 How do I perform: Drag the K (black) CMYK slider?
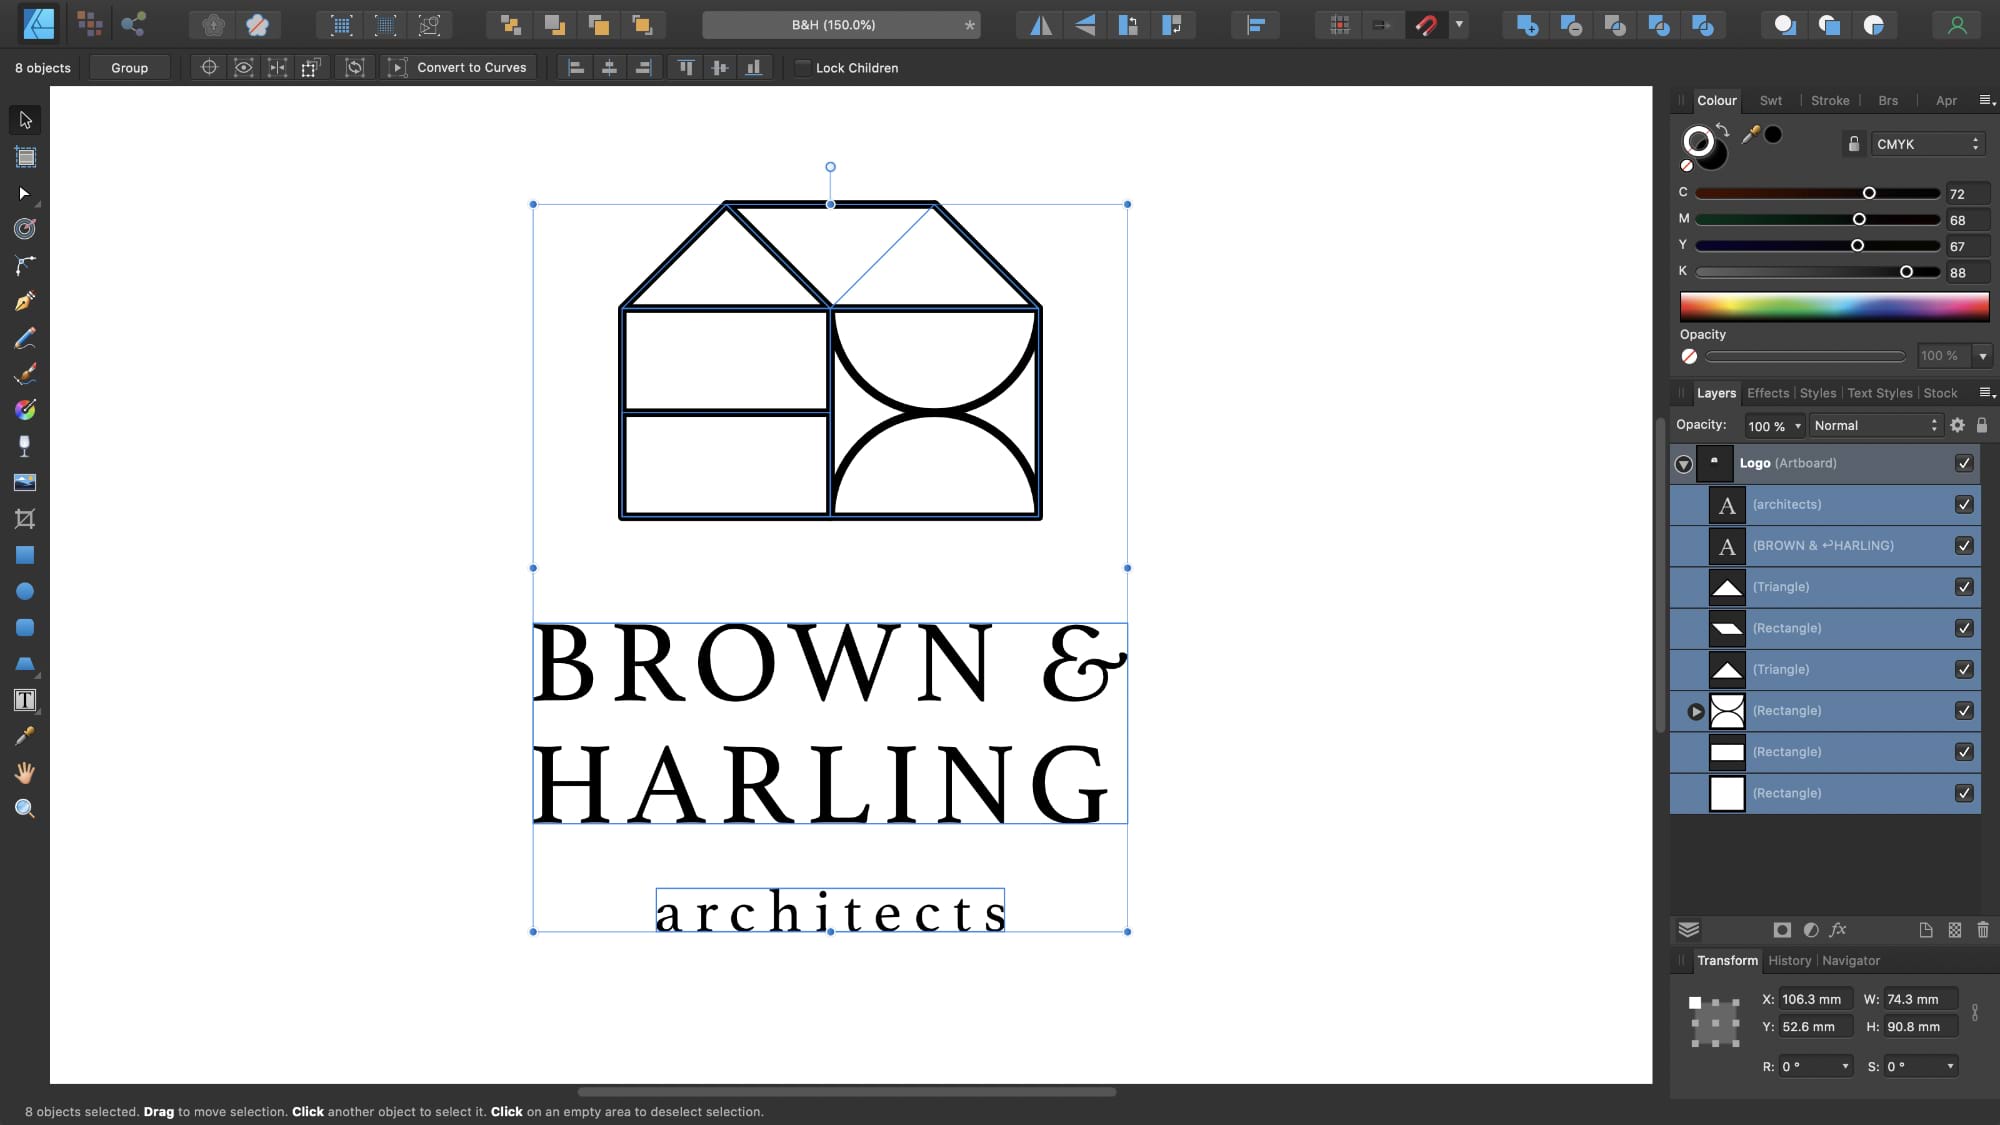[x=1908, y=272]
